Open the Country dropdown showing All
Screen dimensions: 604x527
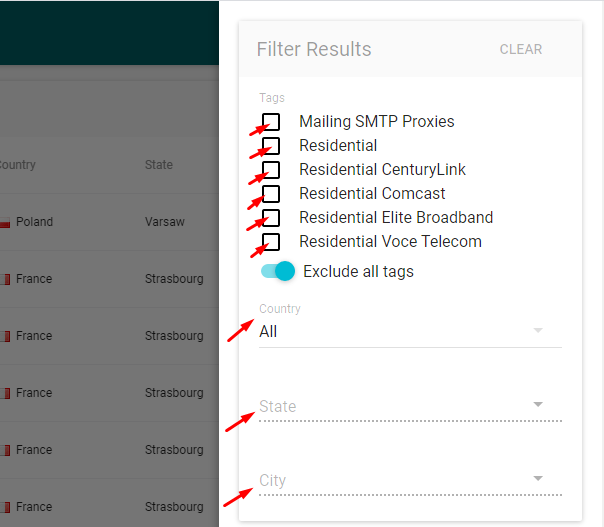pyautogui.click(x=410, y=332)
